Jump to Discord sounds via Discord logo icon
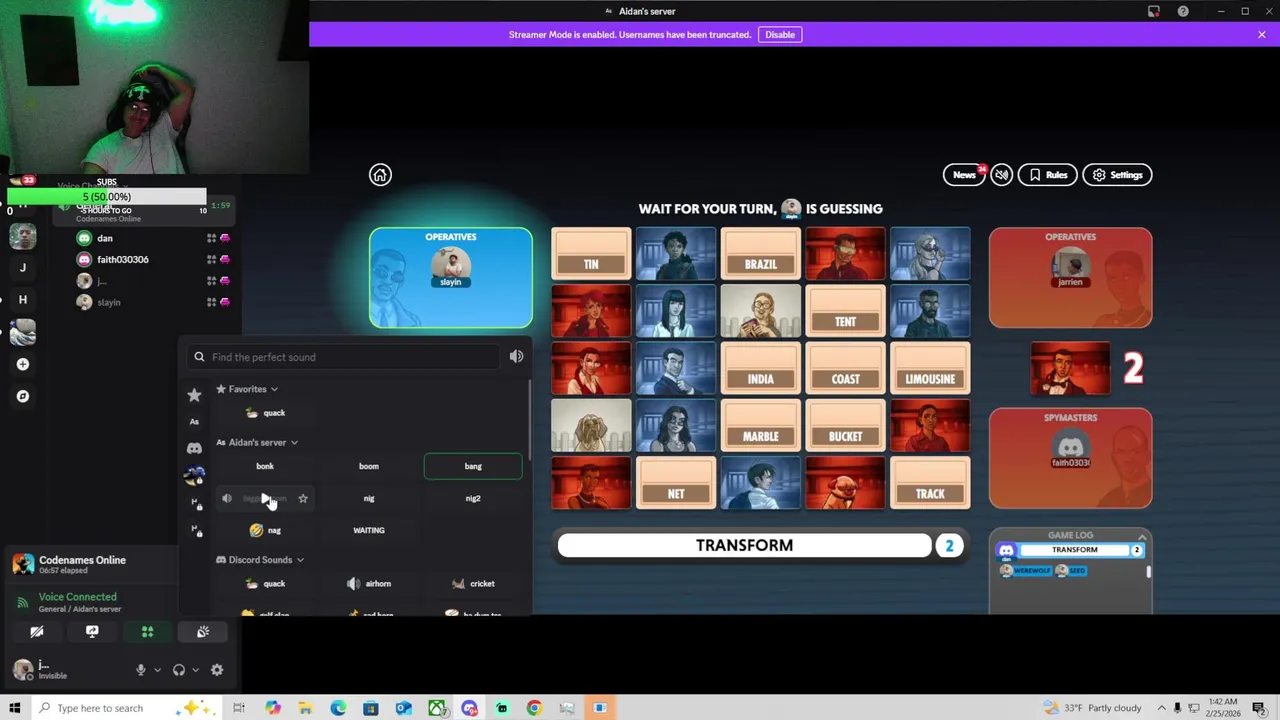This screenshot has height=720, width=1280. tap(194, 448)
